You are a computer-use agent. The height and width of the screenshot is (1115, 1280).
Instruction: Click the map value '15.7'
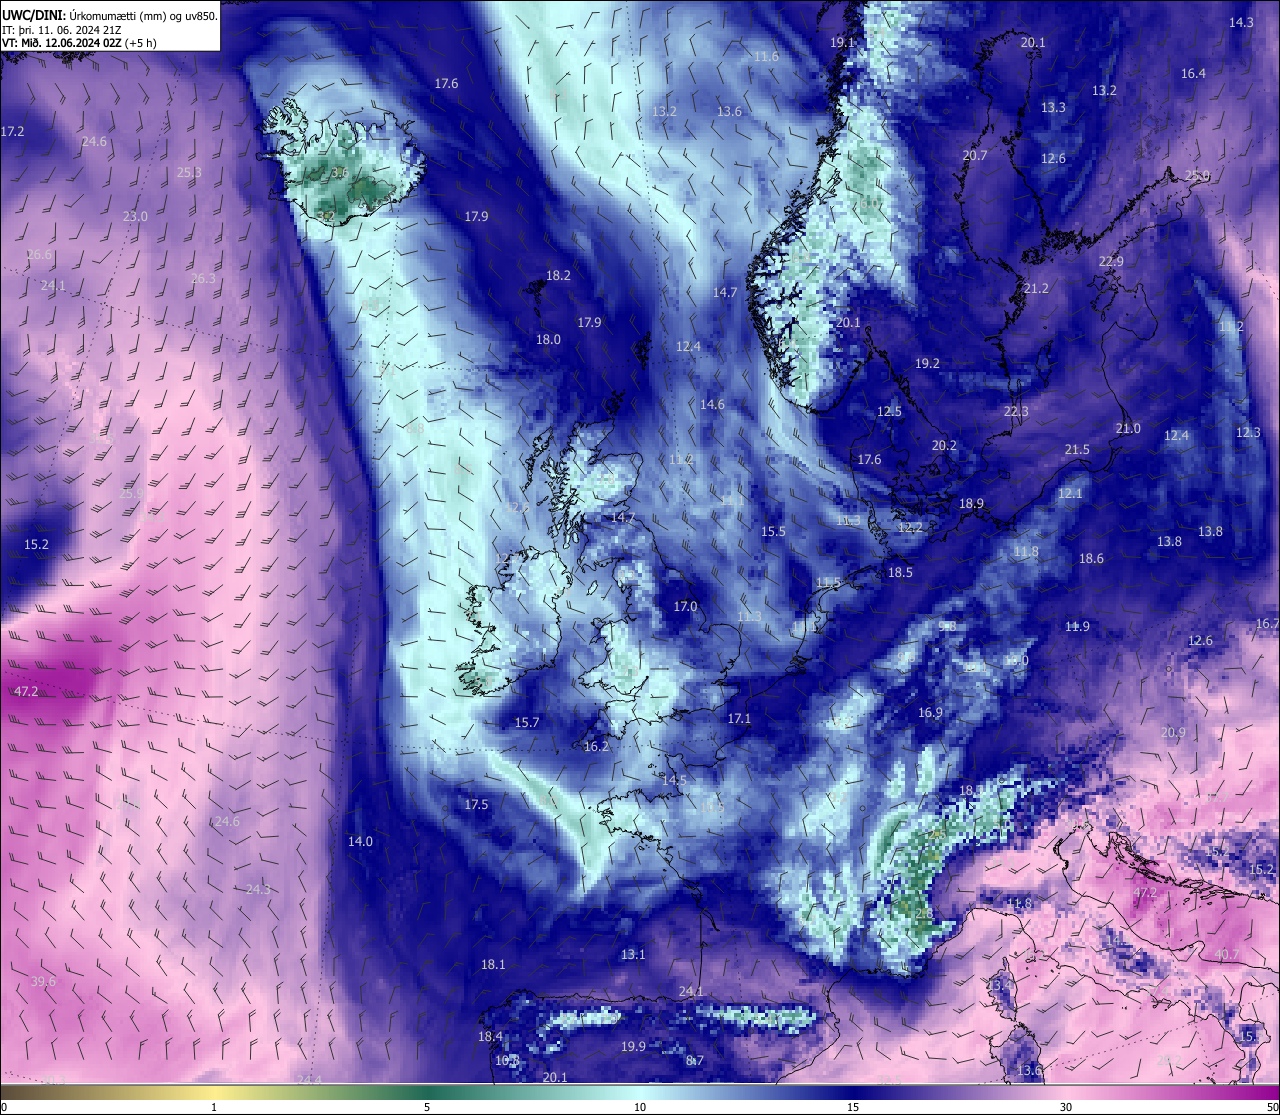point(527,722)
